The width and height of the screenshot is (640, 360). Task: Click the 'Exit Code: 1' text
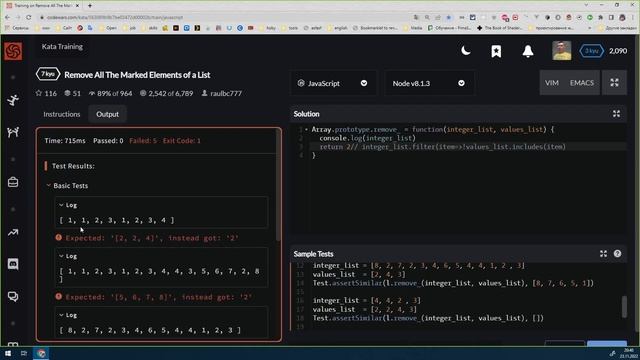(182, 141)
